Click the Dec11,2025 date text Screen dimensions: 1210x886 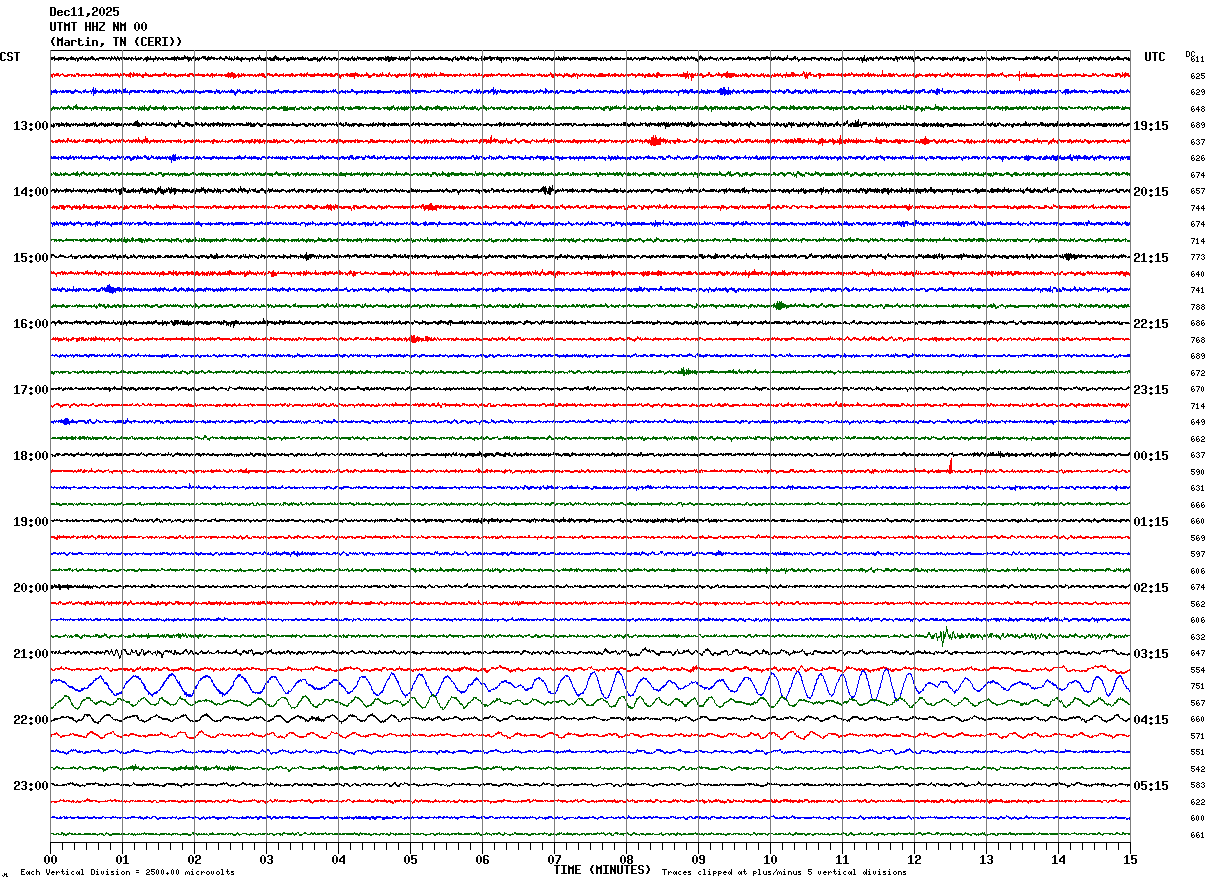click(x=84, y=12)
